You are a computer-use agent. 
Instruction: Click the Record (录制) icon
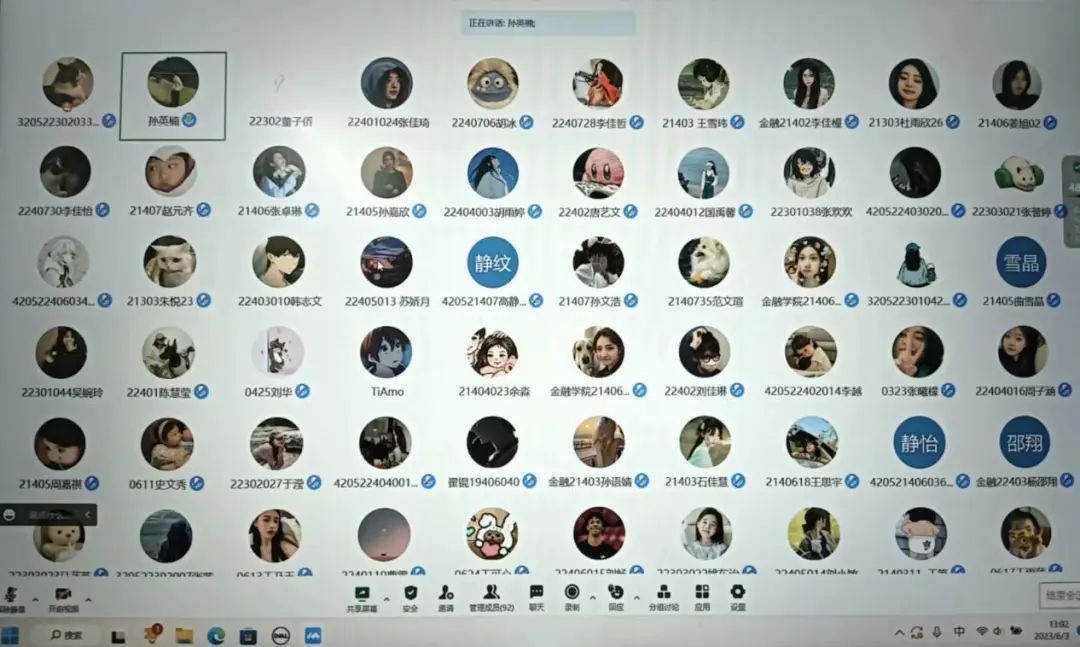point(572,595)
